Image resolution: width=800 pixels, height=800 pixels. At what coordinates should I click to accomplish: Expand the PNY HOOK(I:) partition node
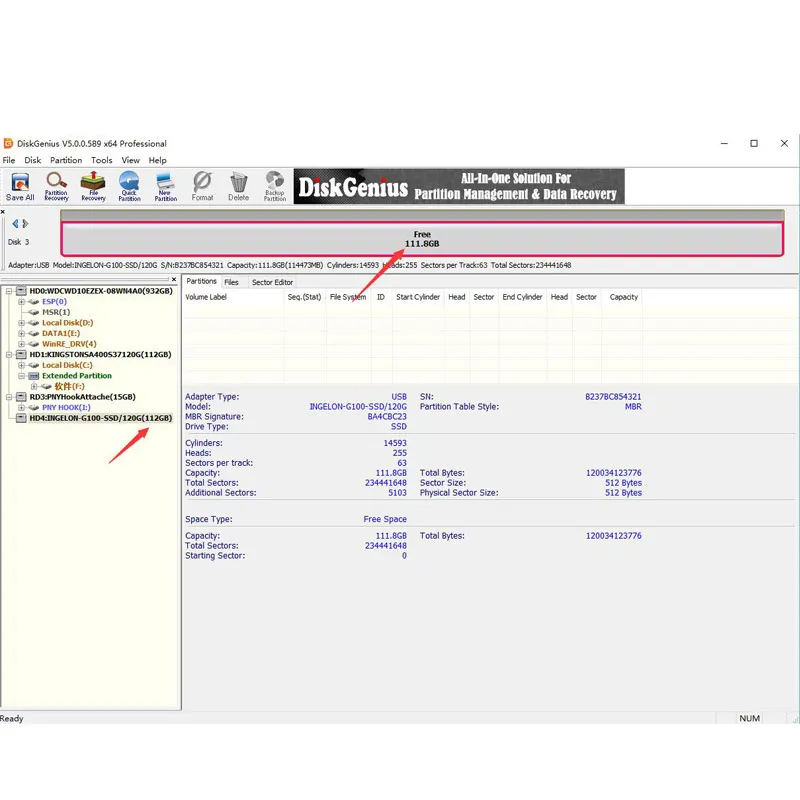click(x=21, y=407)
